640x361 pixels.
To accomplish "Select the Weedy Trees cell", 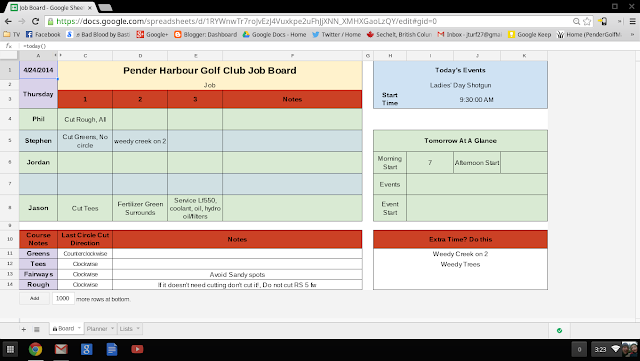I will (460, 264).
